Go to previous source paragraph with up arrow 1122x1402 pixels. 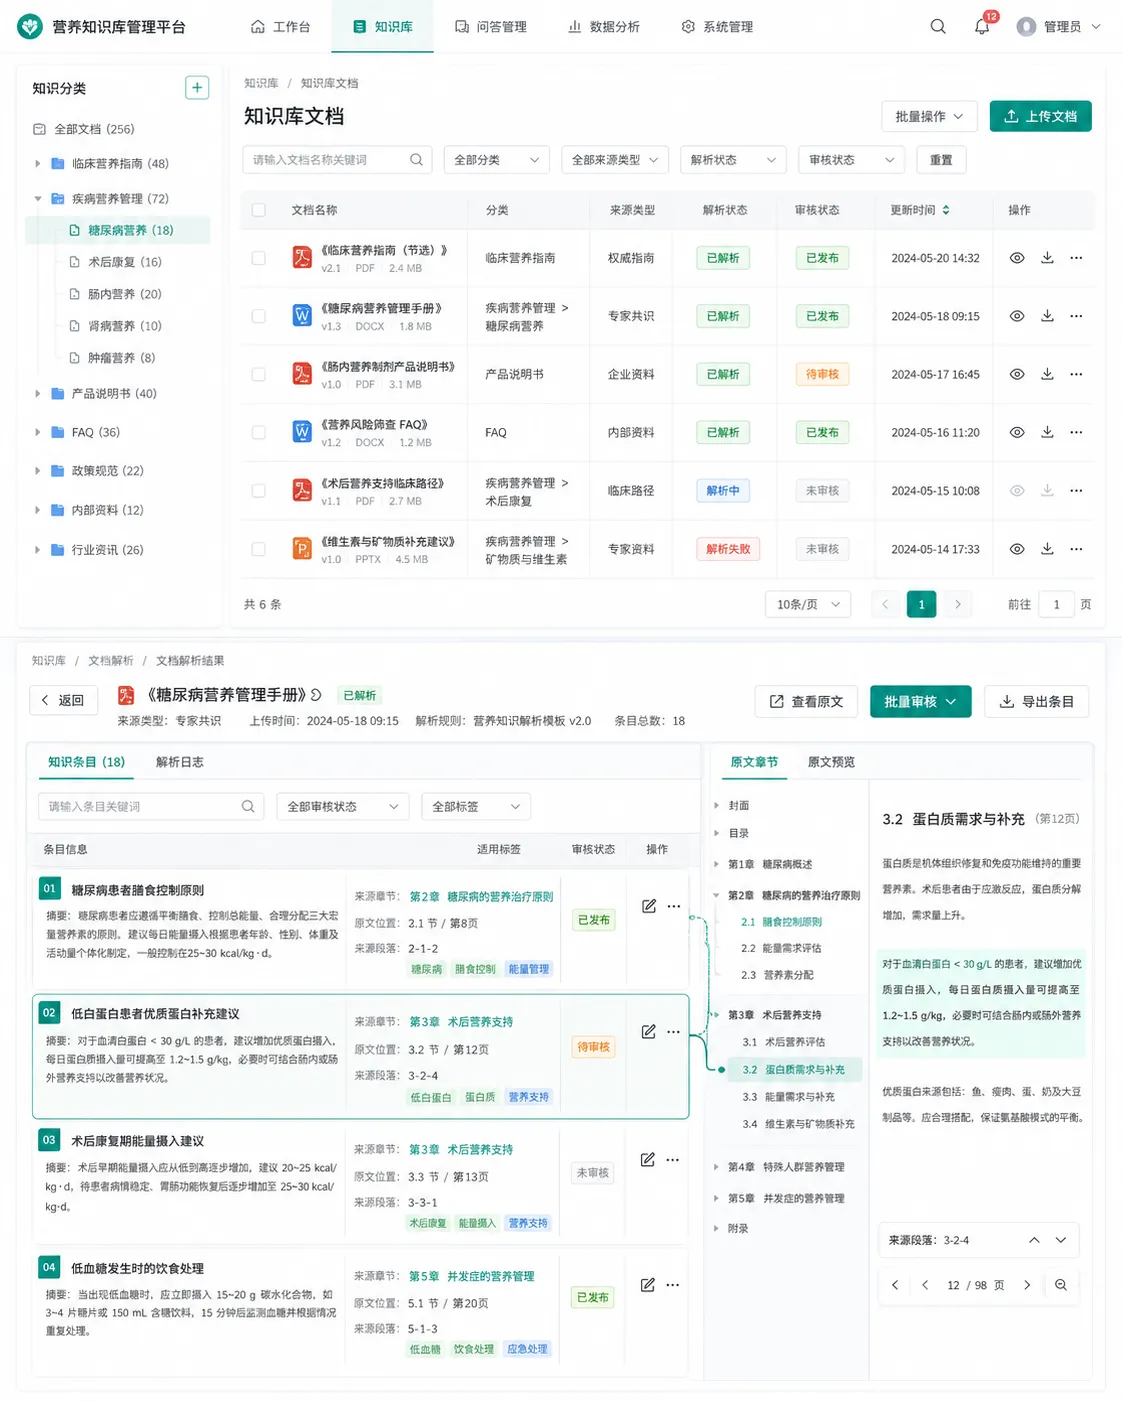[1034, 1240]
